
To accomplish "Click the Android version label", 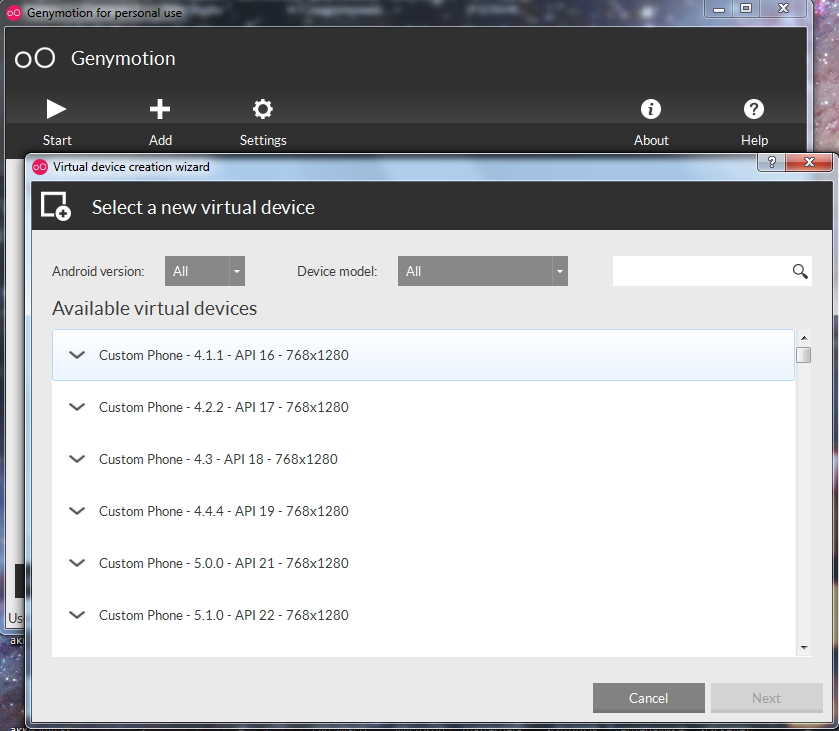I will pyautogui.click(x=98, y=271).
